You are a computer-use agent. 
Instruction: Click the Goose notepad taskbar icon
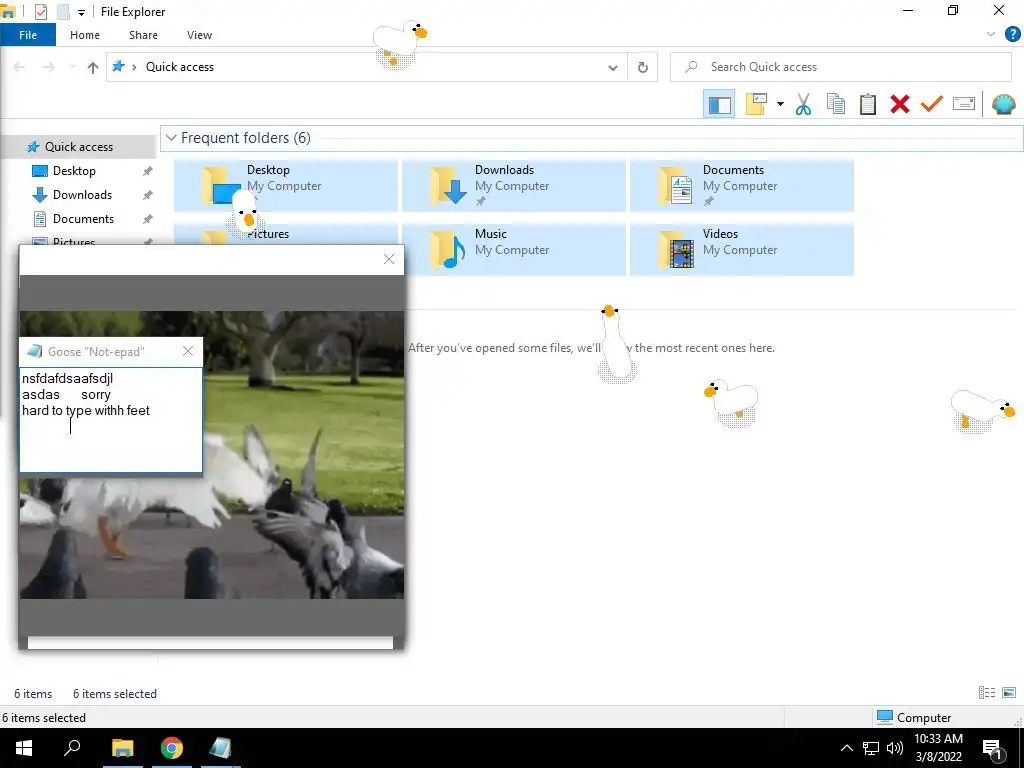[x=221, y=748]
